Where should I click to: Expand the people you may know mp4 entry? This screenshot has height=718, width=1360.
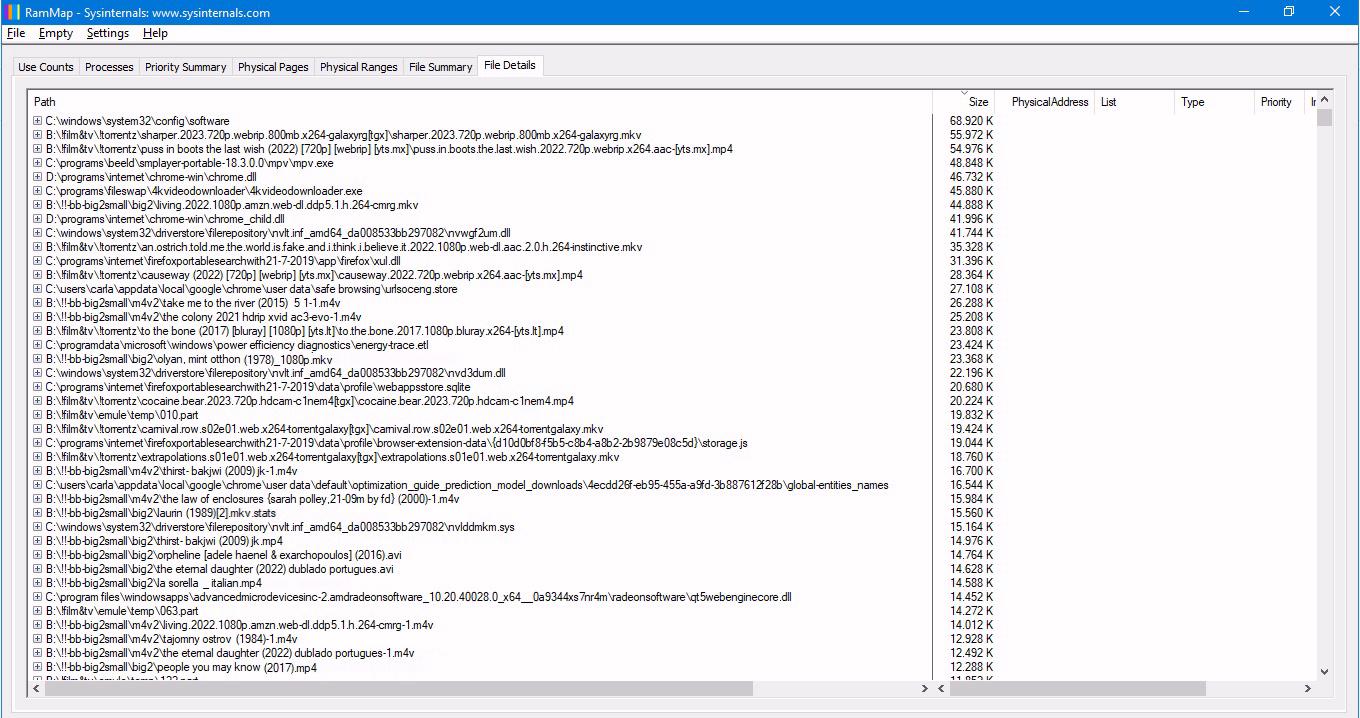(38, 667)
